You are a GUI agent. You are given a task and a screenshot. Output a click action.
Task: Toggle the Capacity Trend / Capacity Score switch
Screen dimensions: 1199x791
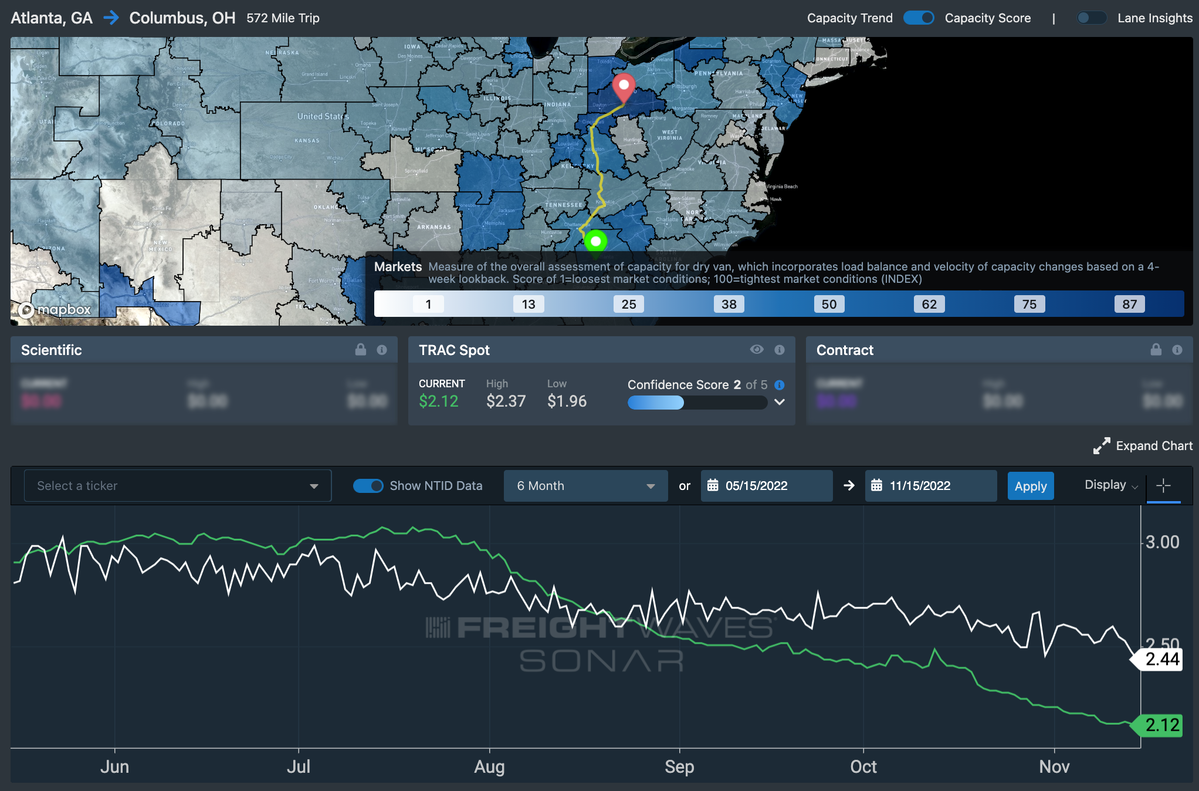click(918, 18)
